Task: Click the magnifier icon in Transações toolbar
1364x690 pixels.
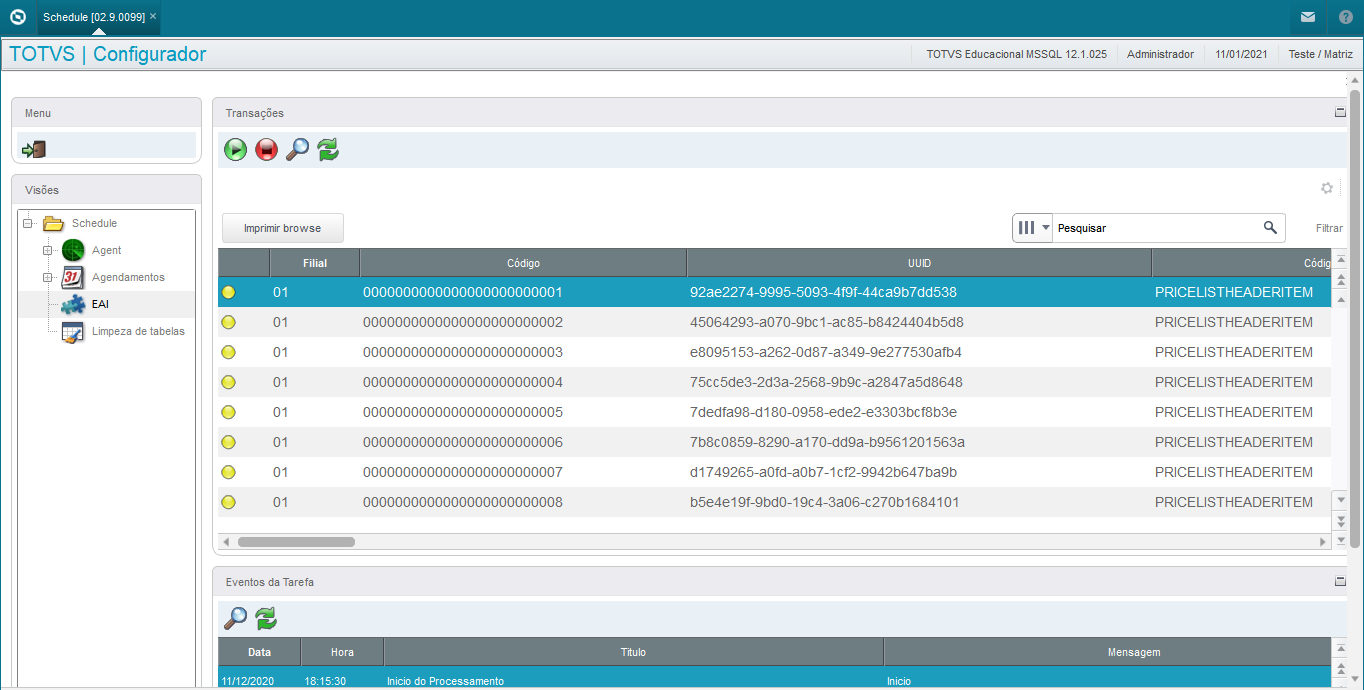Action: coord(298,150)
